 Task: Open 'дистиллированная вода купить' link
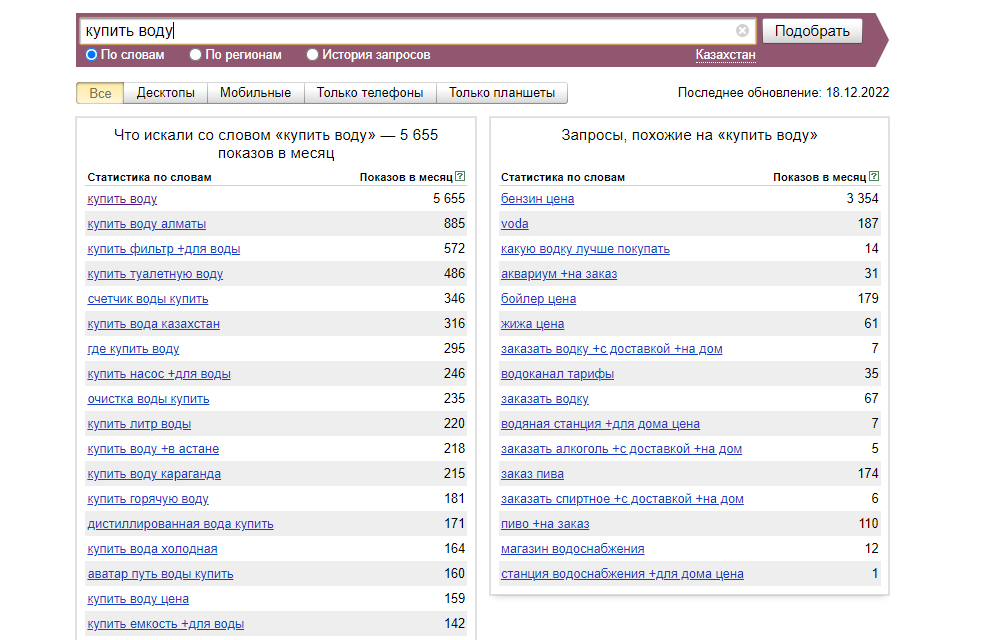coord(181,525)
